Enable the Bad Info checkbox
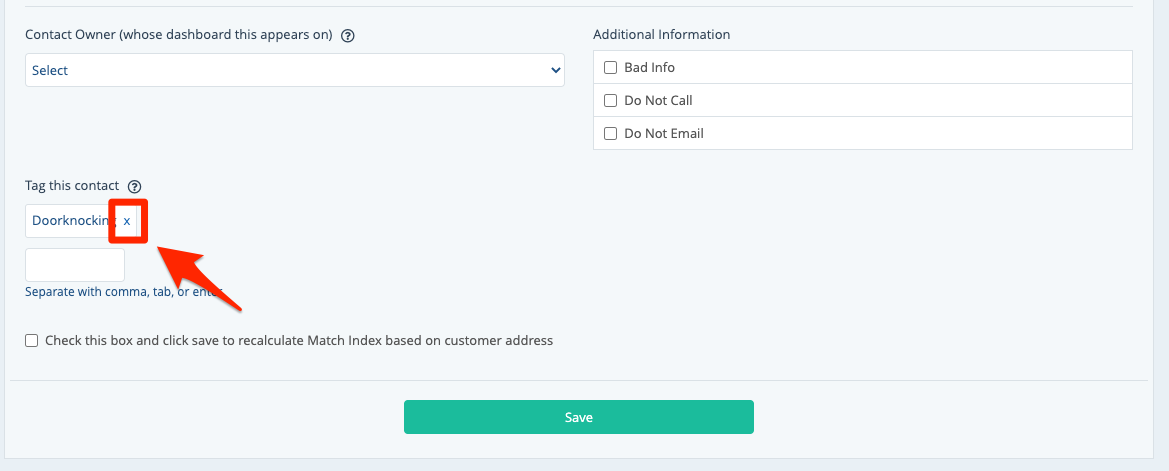 (610, 68)
